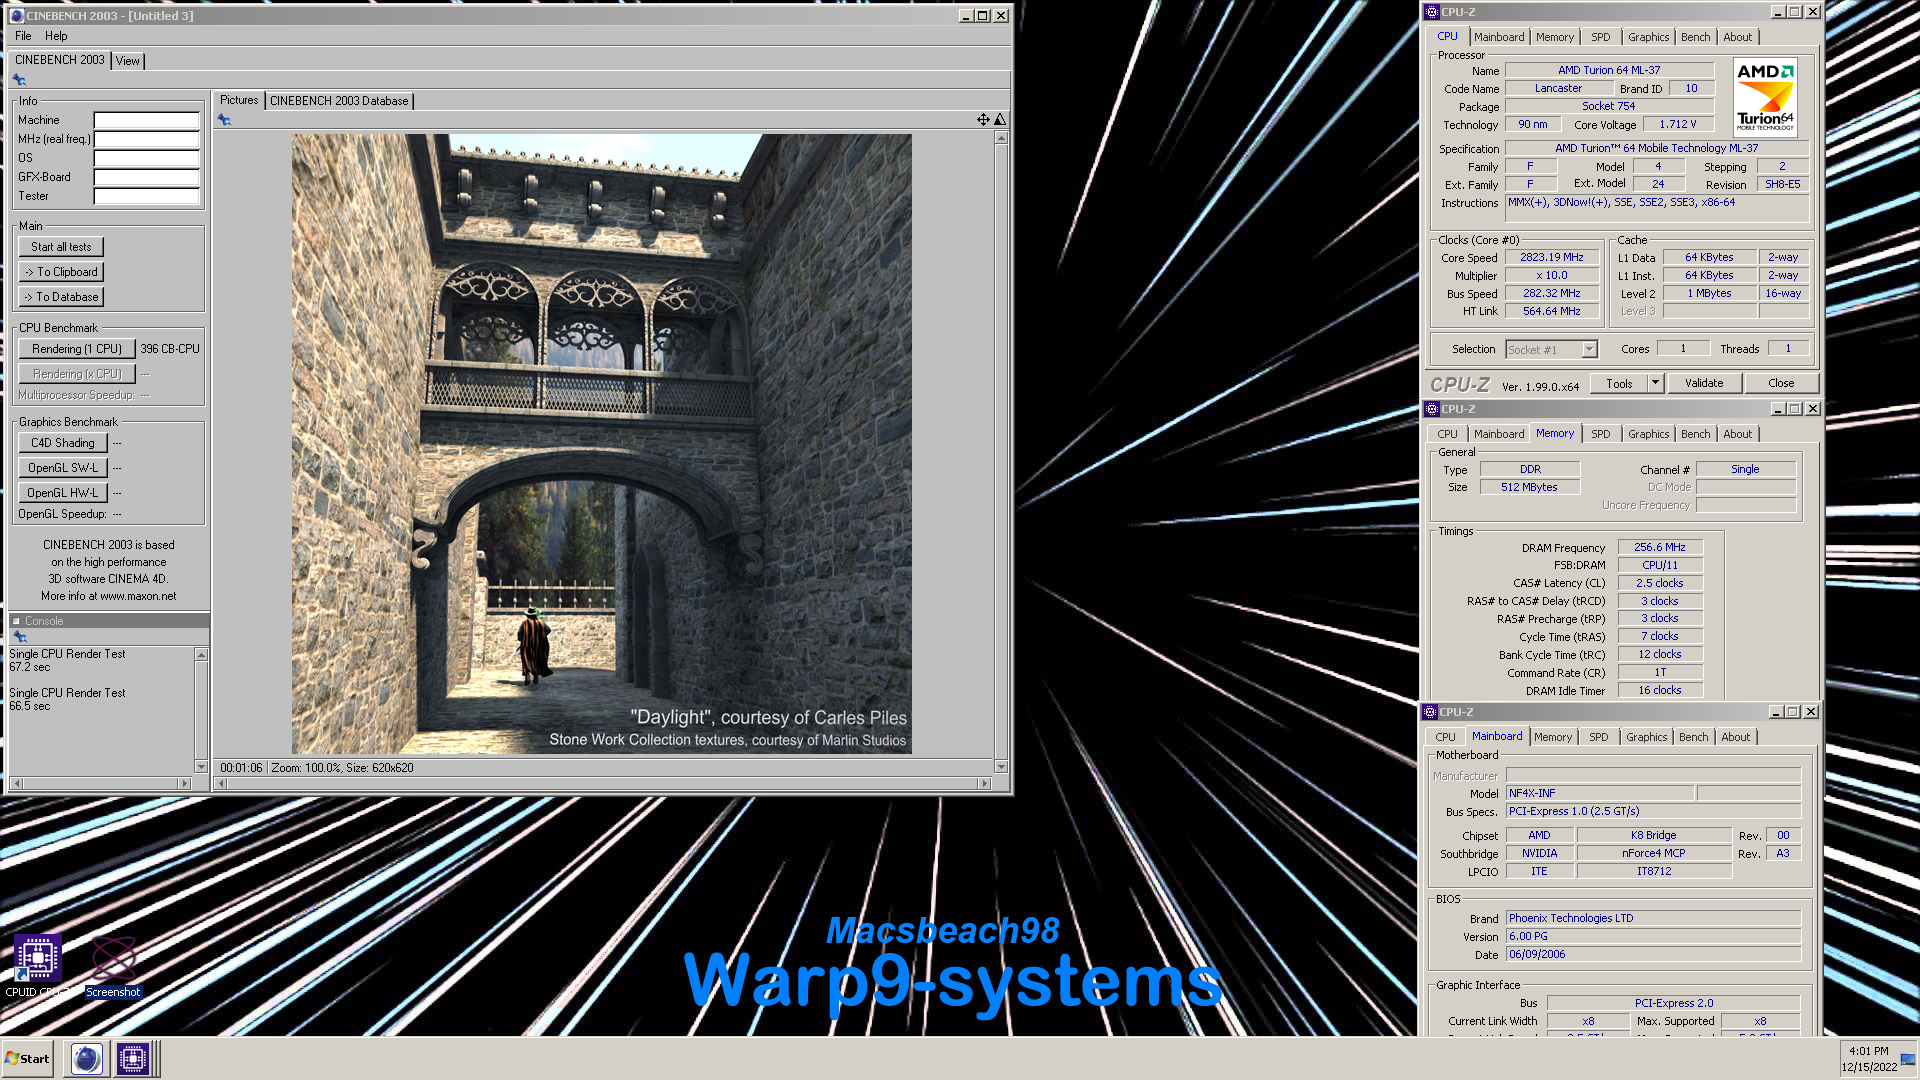Open the Mainboard tab in top CPU-Z window
The height and width of the screenshot is (1080, 1920).
(x=1499, y=37)
